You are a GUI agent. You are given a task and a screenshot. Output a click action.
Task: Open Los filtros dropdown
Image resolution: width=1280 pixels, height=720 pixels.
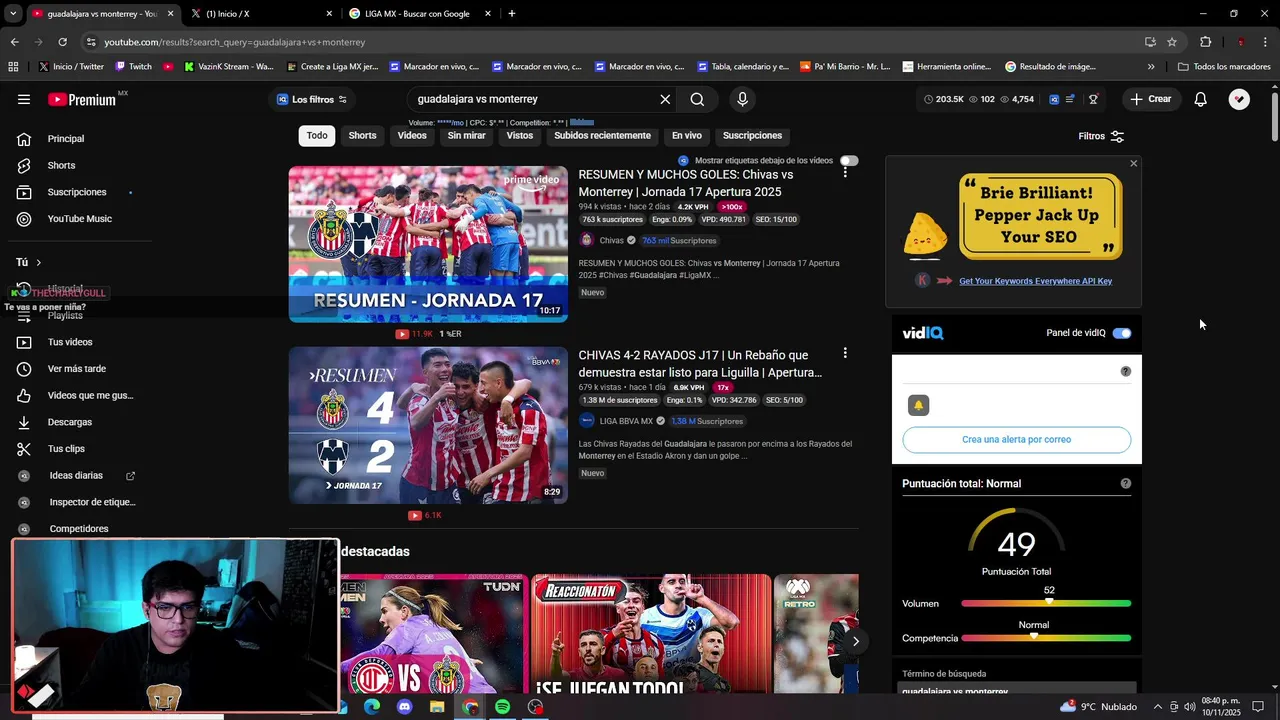pyautogui.click(x=311, y=99)
